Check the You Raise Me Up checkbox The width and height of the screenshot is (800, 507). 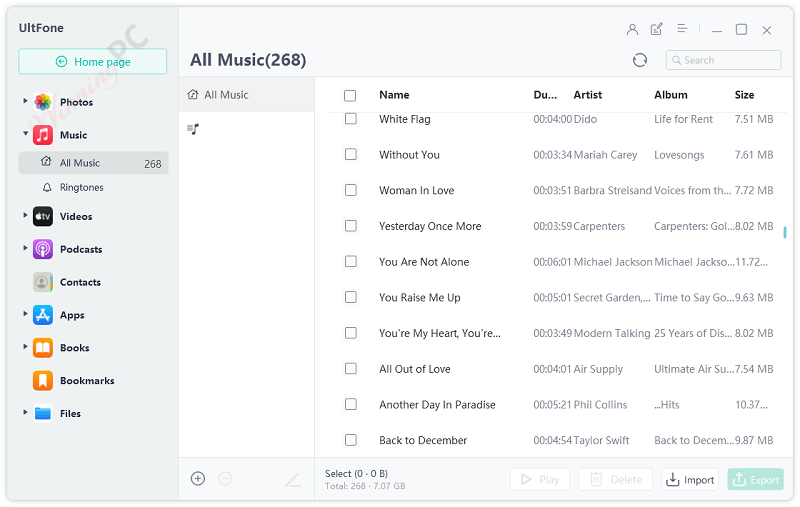[x=351, y=297]
